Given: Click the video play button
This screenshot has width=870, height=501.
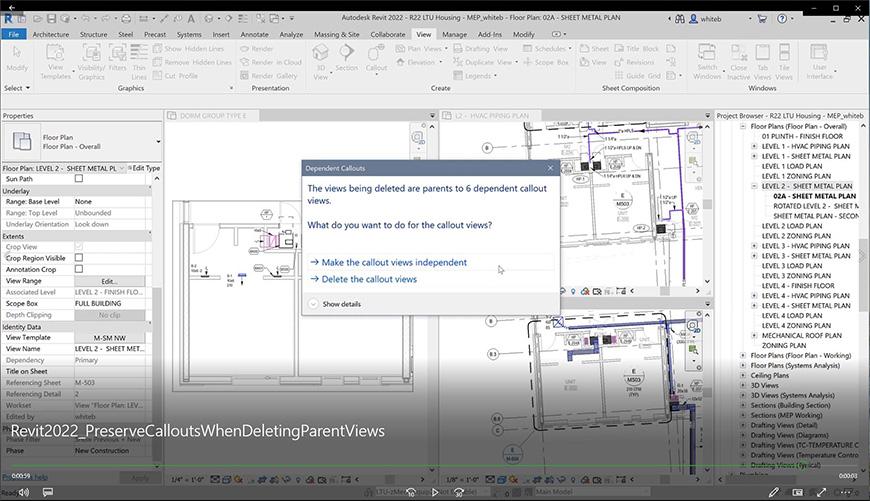Looking at the screenshot, I should (x=435, y=492).
